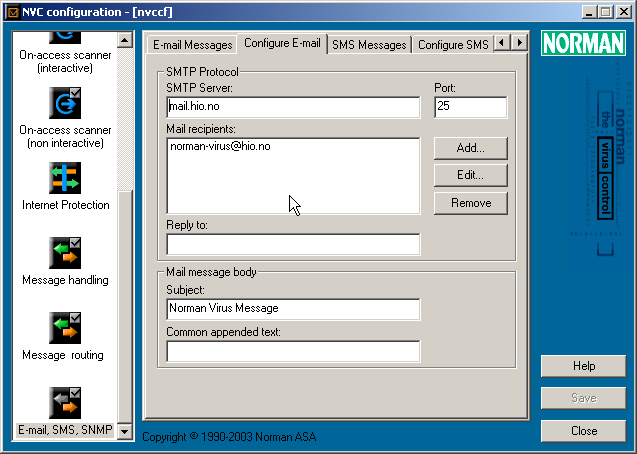The image size is (637, 454).
Task: Select norman-virus@hio.no in the recipients list
Action: (x=220, y=146)
